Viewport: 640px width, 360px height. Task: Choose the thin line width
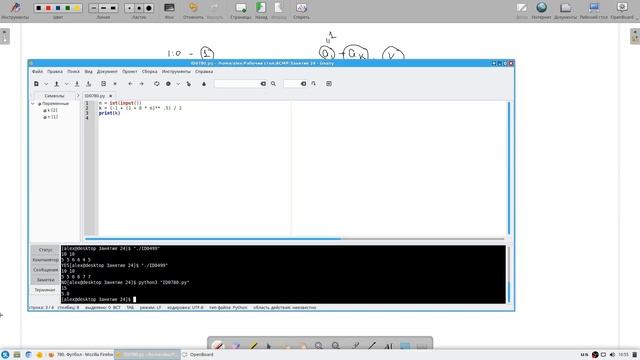tap(94, 8)
